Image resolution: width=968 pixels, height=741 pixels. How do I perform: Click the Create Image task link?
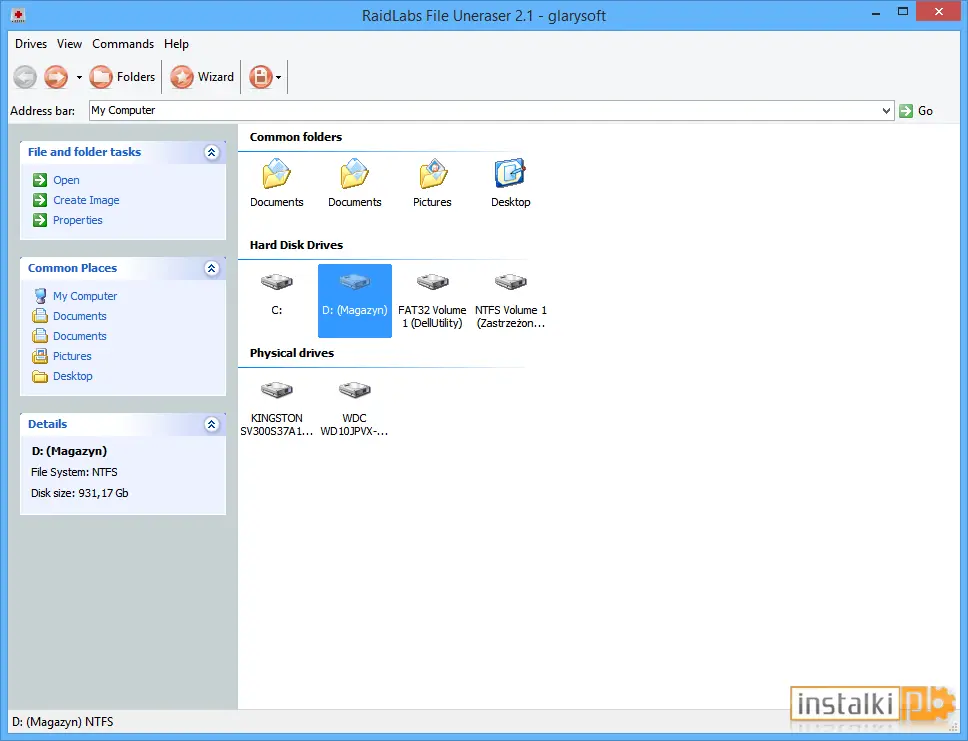pos(86,200)
